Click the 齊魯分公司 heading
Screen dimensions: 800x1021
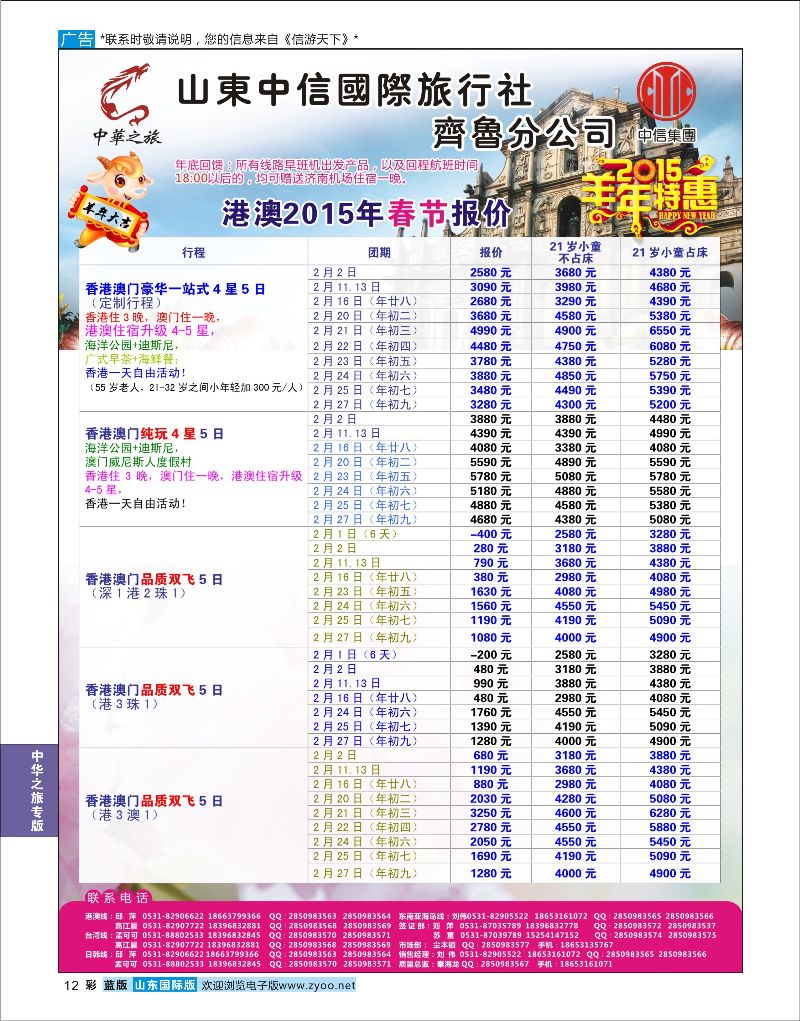click(524, 133)
